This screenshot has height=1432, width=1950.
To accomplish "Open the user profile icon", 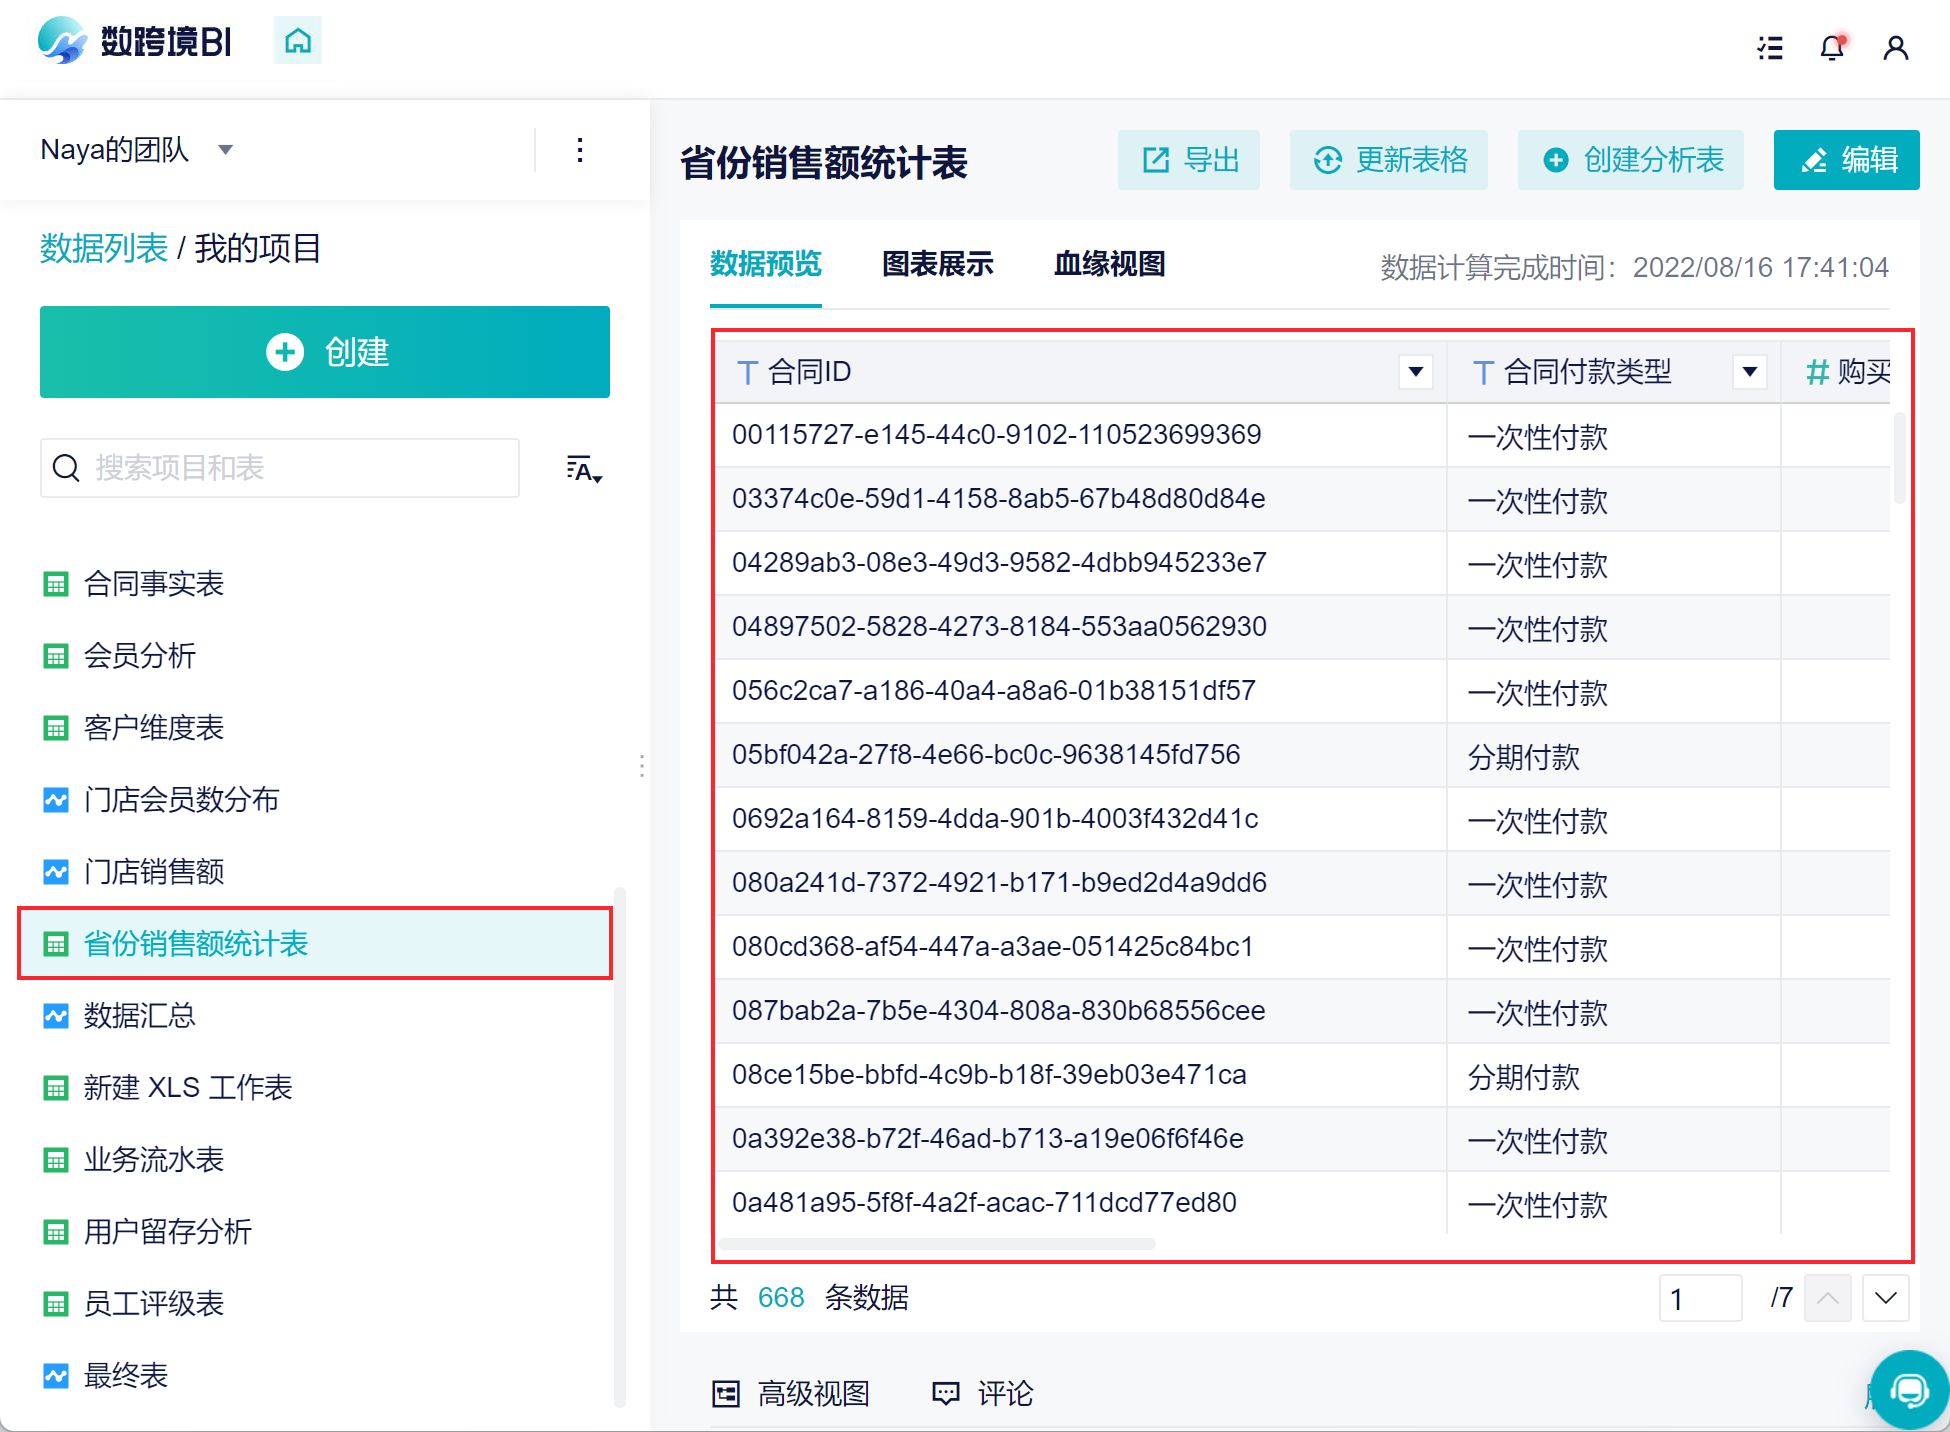I will click(x=1895, y=48).
